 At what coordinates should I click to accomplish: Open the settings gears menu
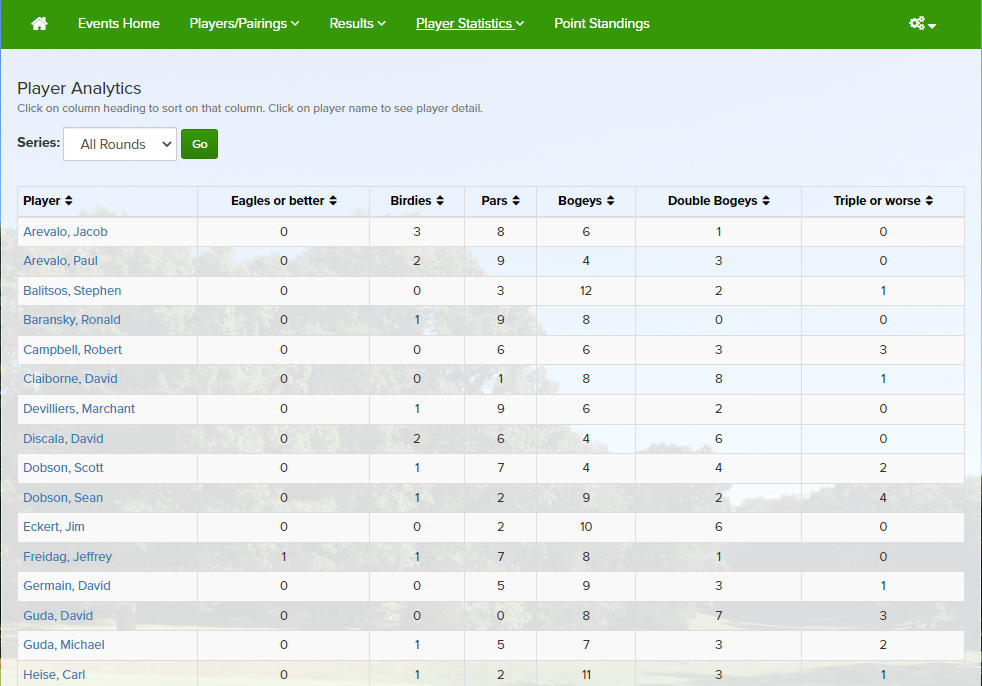click(x=922, y=24)
